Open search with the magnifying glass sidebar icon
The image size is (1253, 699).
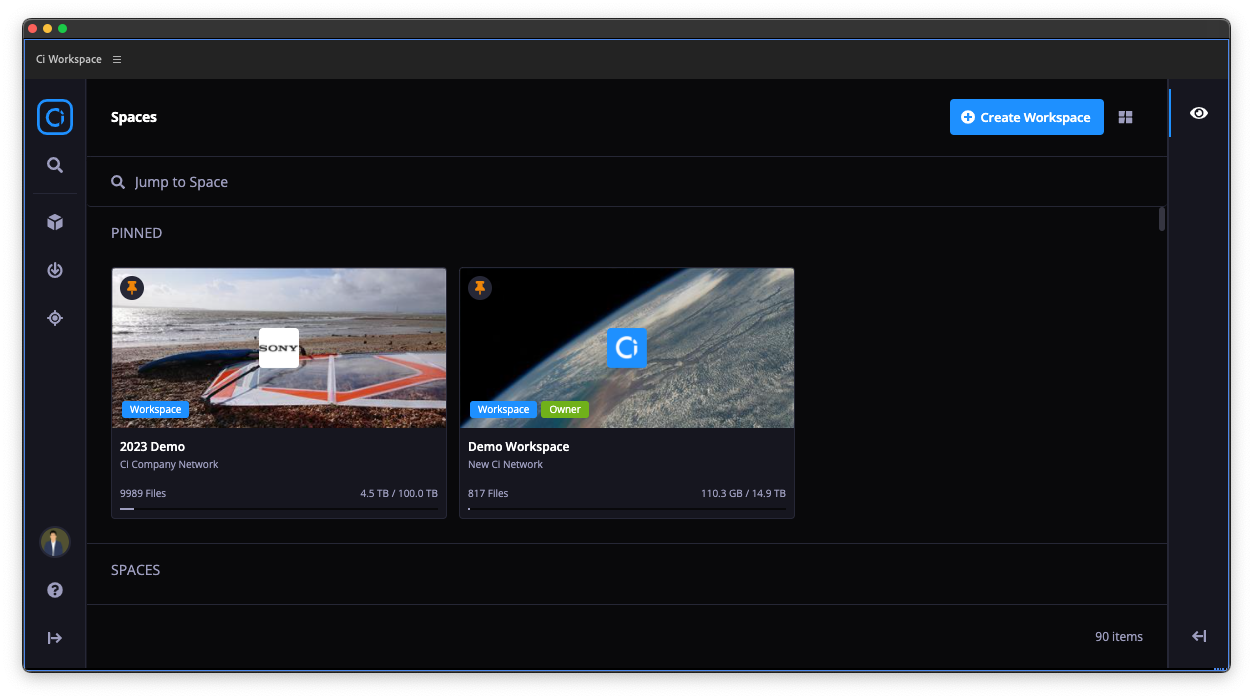pyautogui.click(x=55, y=165)
